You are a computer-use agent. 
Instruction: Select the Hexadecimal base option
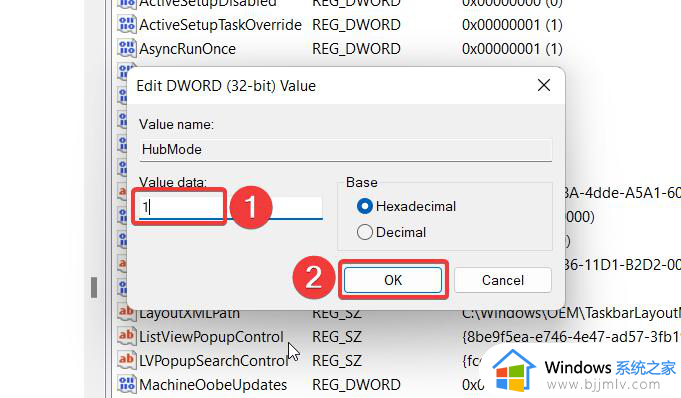click(x=406, y=206)
